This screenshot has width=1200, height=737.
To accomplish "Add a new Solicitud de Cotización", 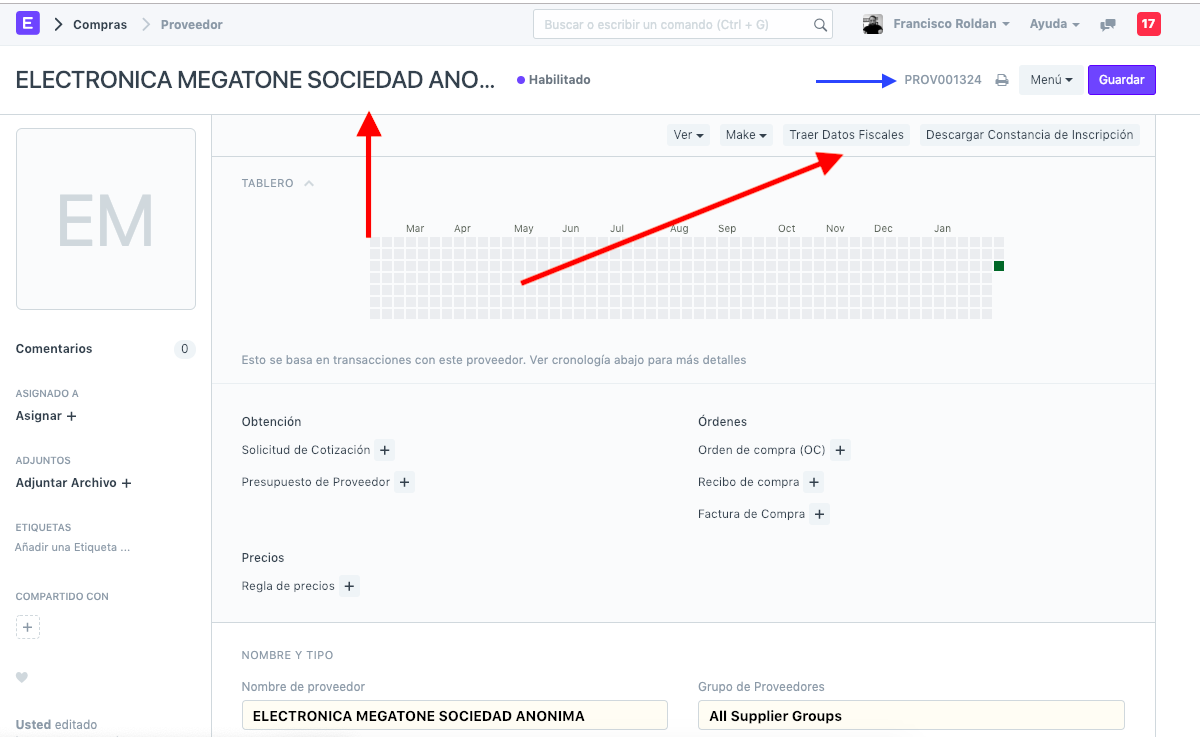I will coord(385,450).
